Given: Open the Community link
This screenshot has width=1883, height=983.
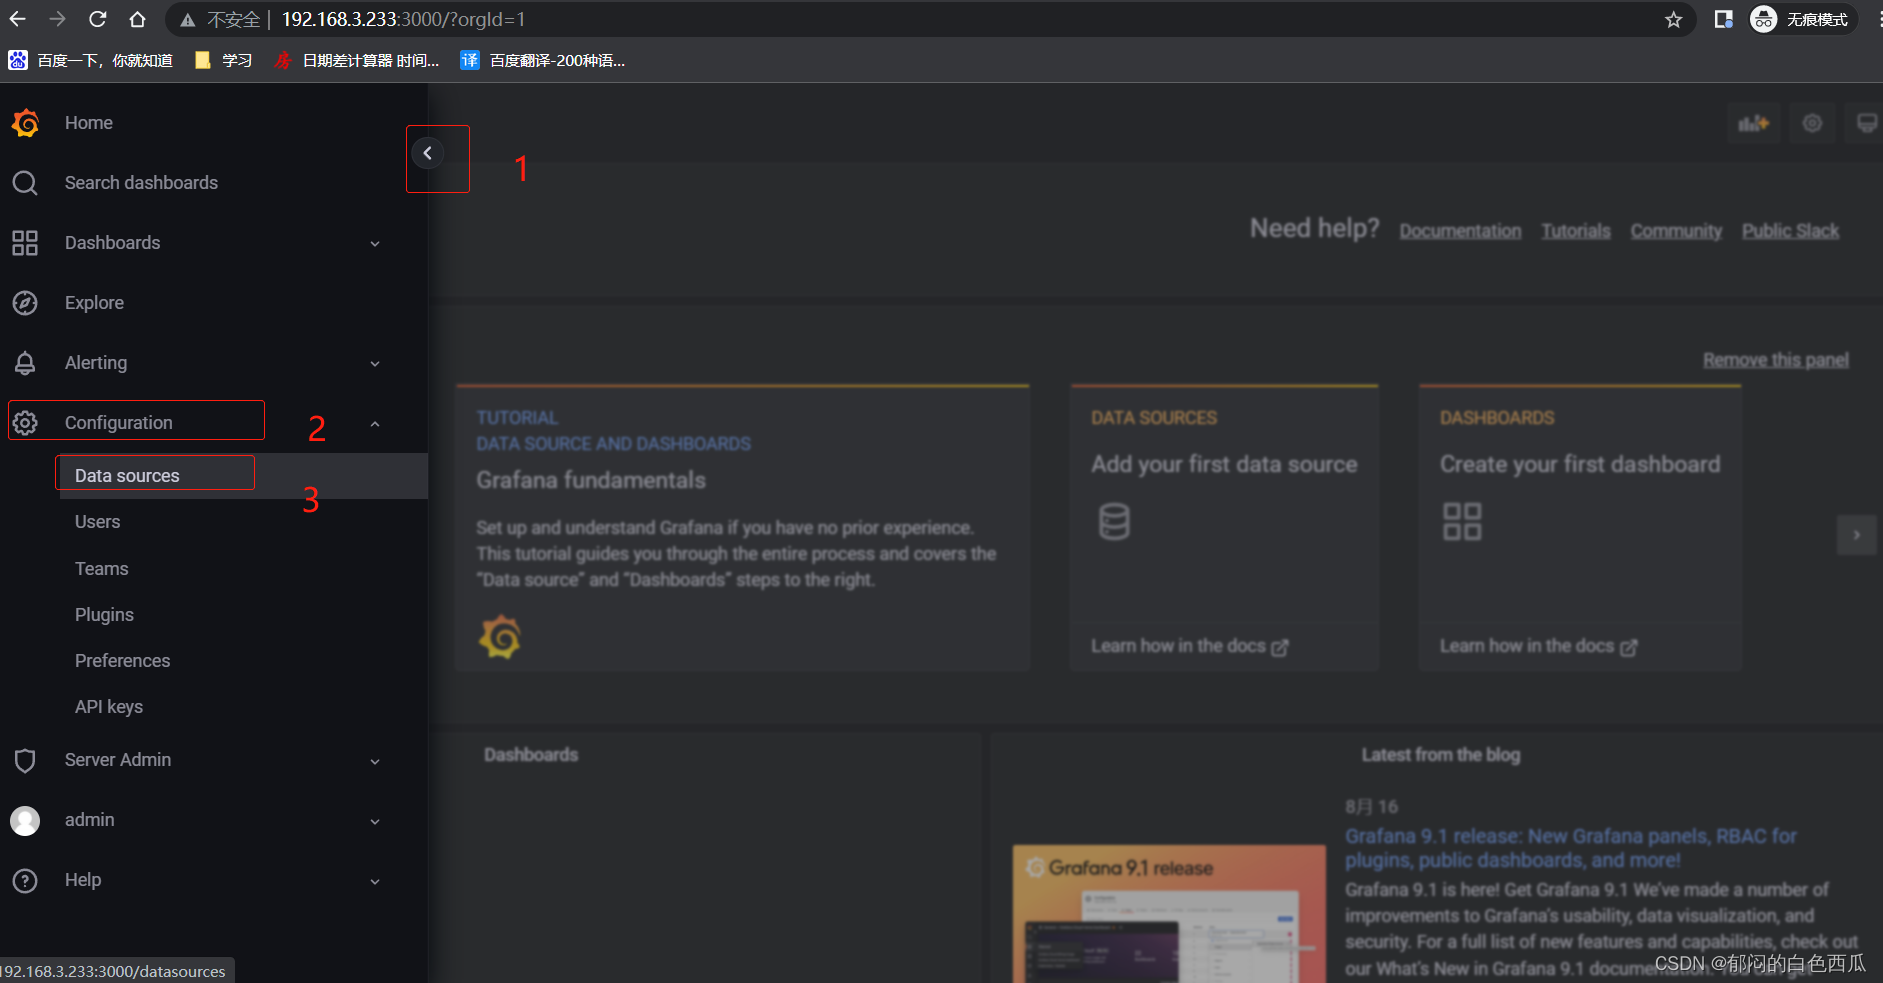Looking at the screenshot, I should (x=1676, y=231).
